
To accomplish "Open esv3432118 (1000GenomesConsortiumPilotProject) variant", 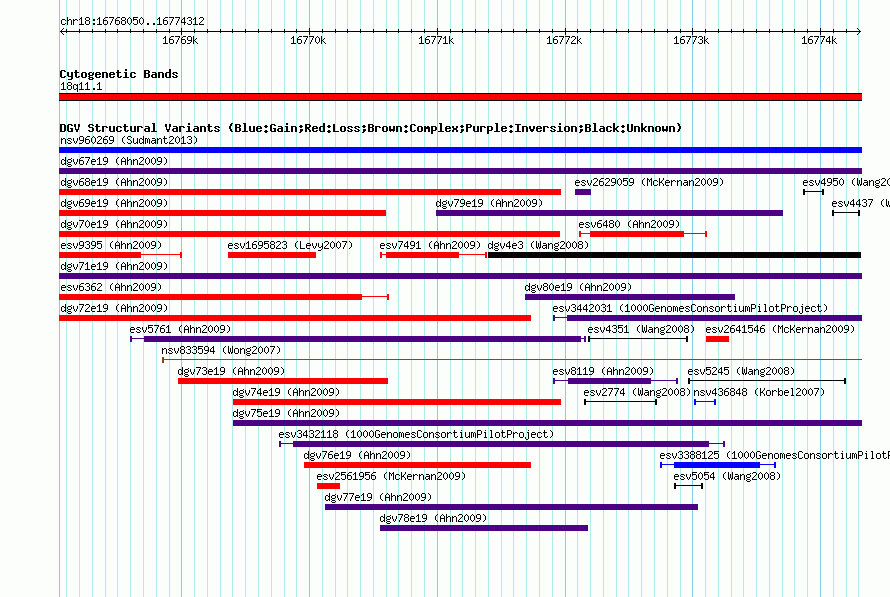I will (x=416, y=434).
